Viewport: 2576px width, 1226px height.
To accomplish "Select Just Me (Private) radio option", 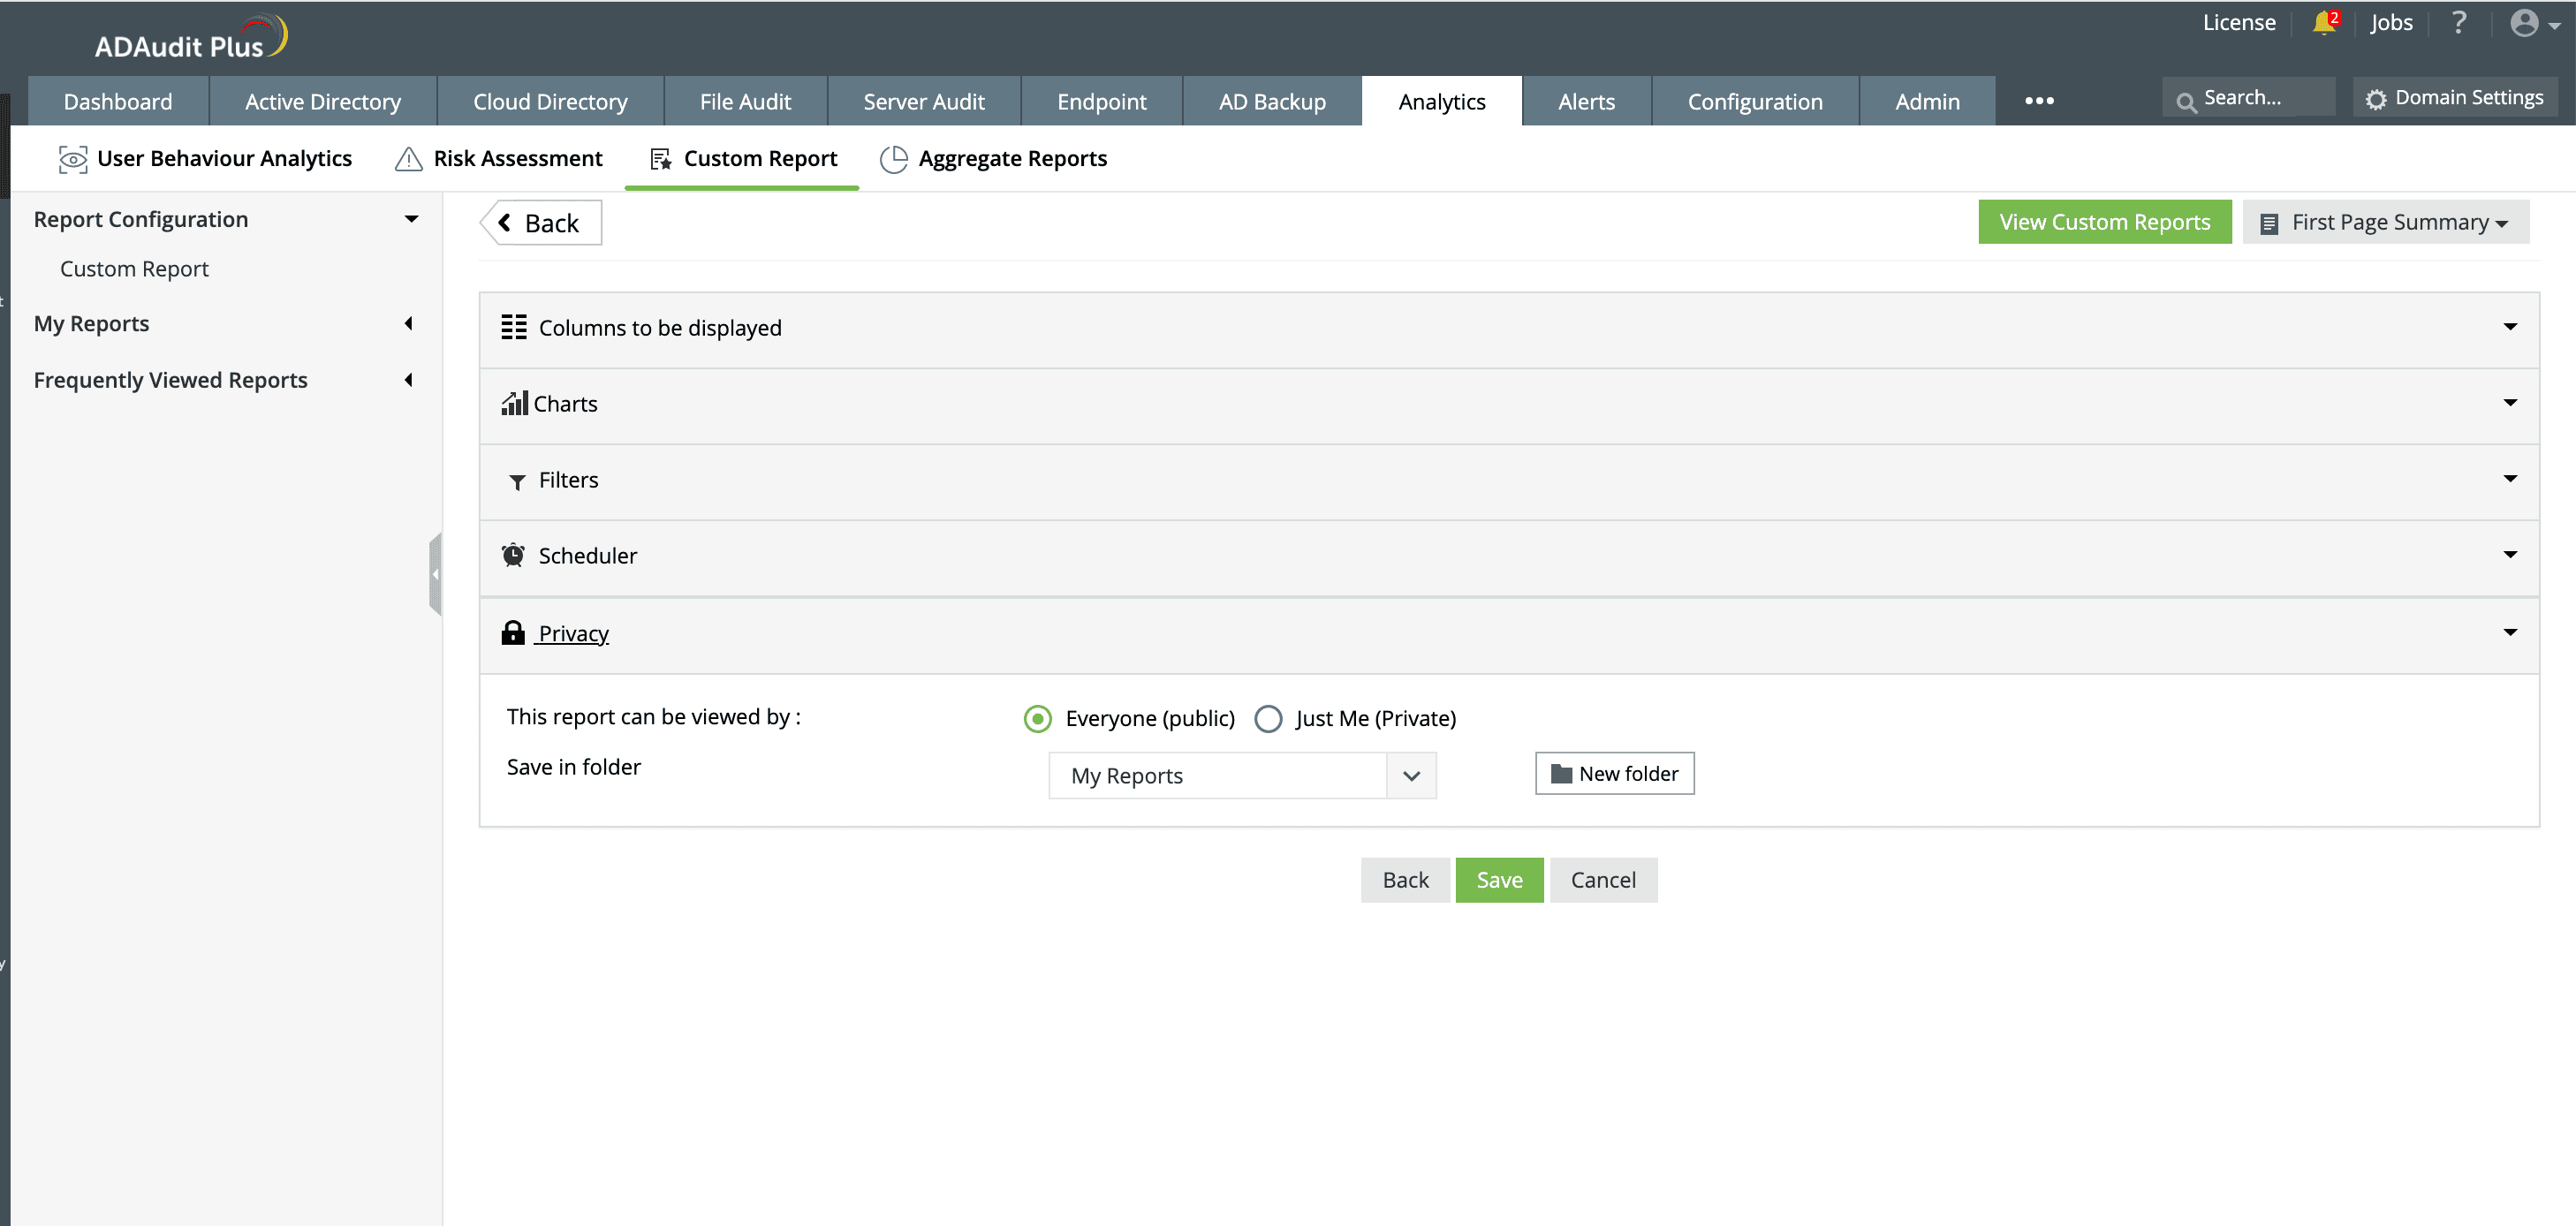I will [x=1268, y=718].
